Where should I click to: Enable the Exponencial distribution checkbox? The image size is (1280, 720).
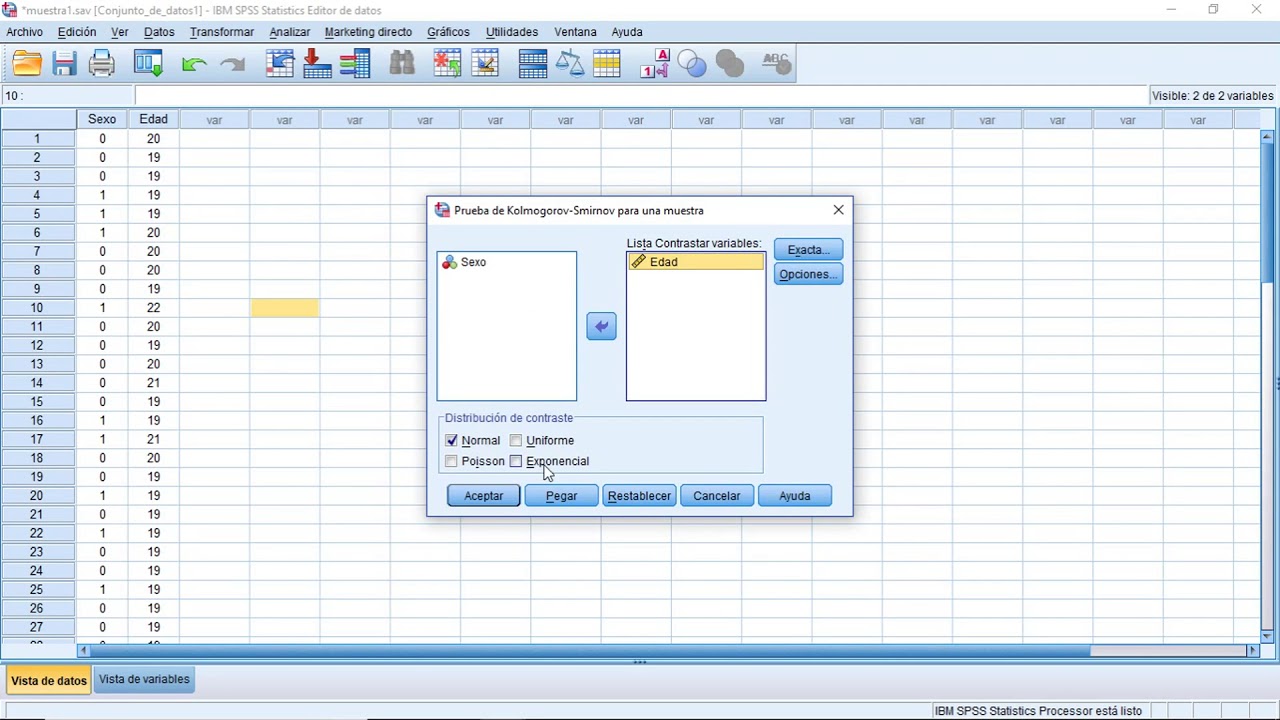tap(516, 461)
